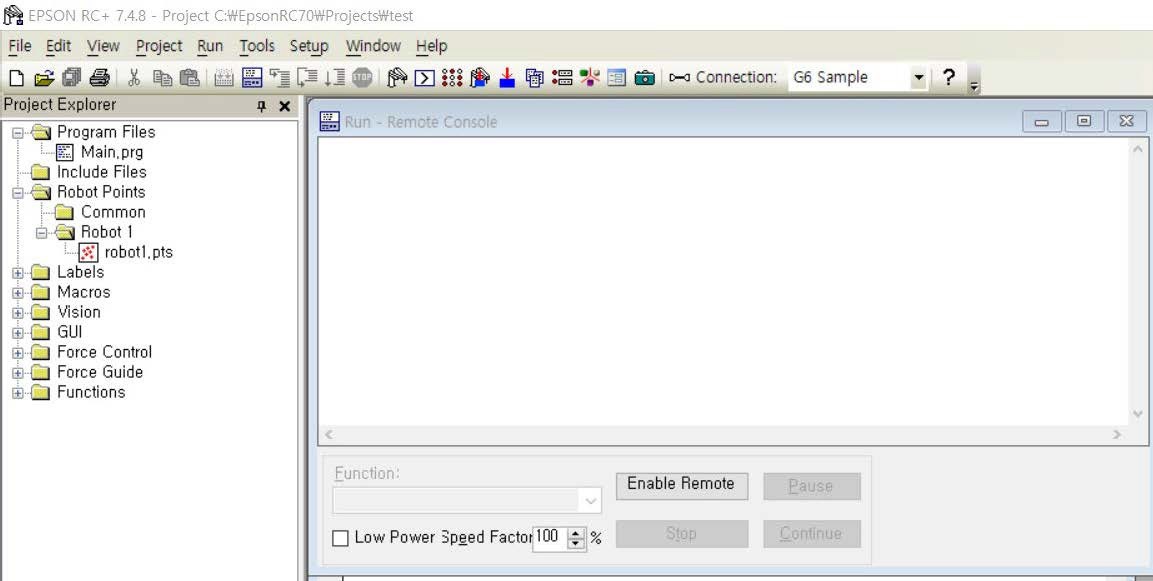1153x581 pixels.
Task: Expand the Force Guide folder
Action: [18, 373]
